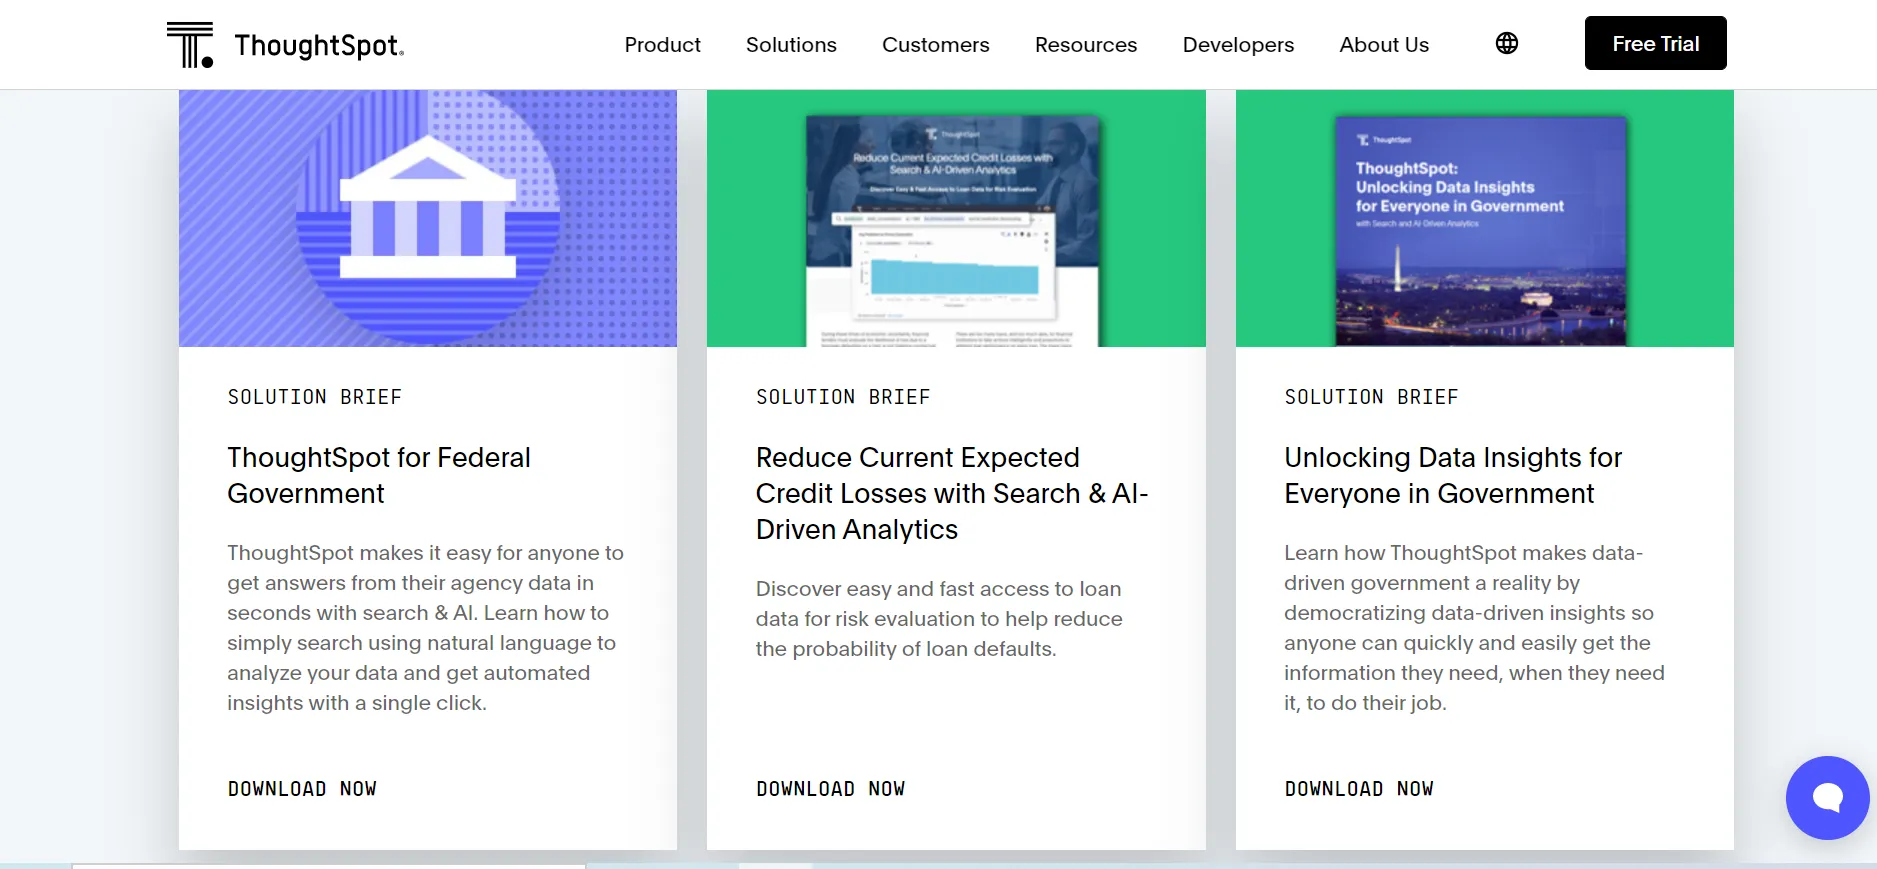This screenshot has height=869, width=1877.
Task: Download the Unlocking Data Insights brief
Action: (x=1358, y=789)
